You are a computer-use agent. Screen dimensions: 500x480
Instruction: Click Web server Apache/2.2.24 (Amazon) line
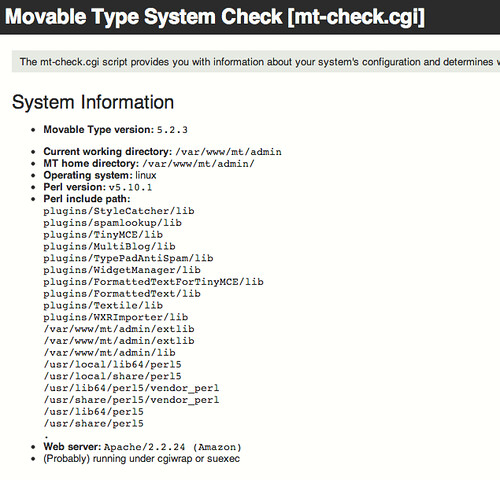click(x=142, y=447)
